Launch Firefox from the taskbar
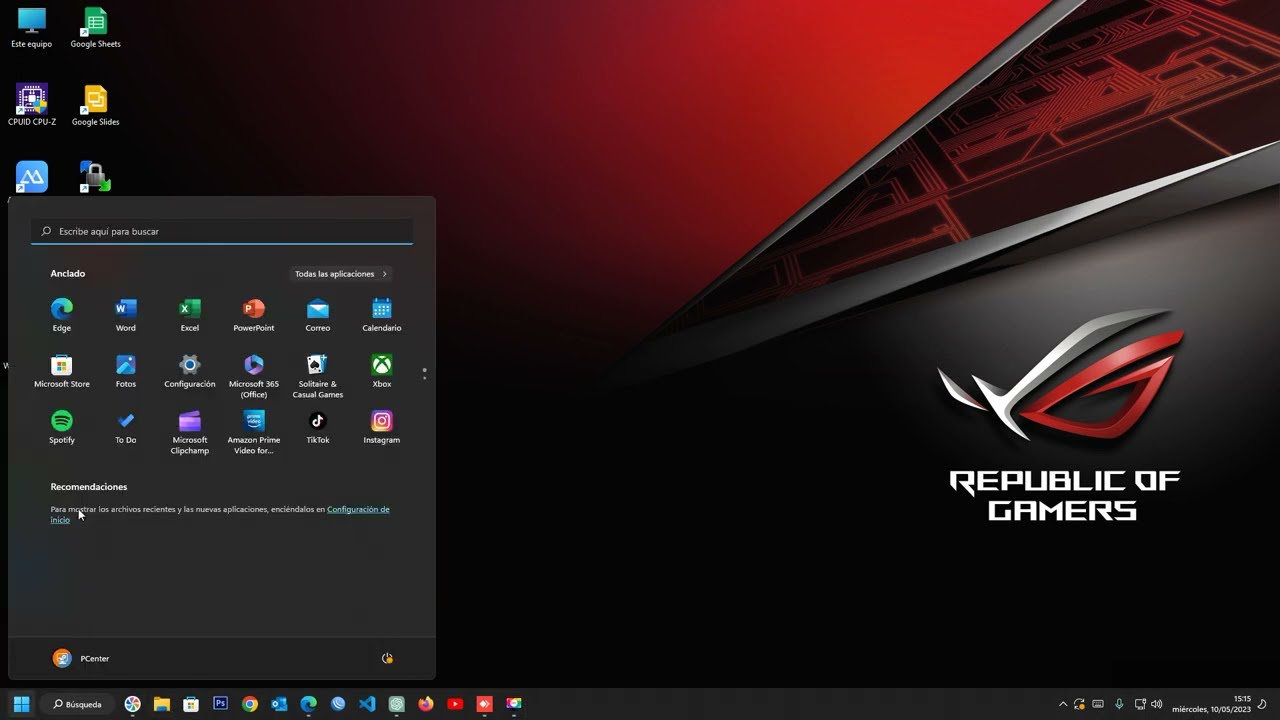This screenshot has width=1280, height=720. (426, 704)
